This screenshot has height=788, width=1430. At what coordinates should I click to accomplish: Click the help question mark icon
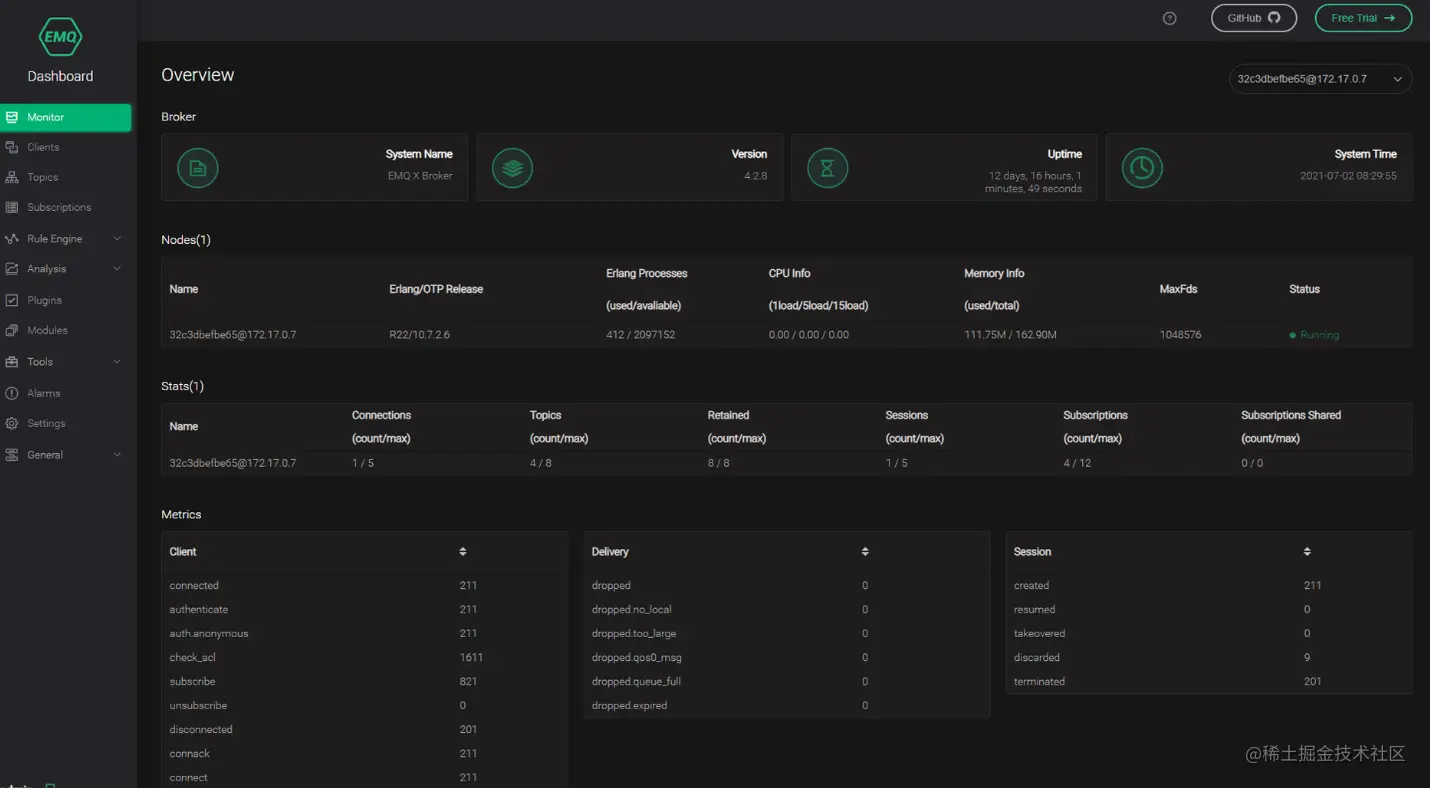[x=1170, y=18]
